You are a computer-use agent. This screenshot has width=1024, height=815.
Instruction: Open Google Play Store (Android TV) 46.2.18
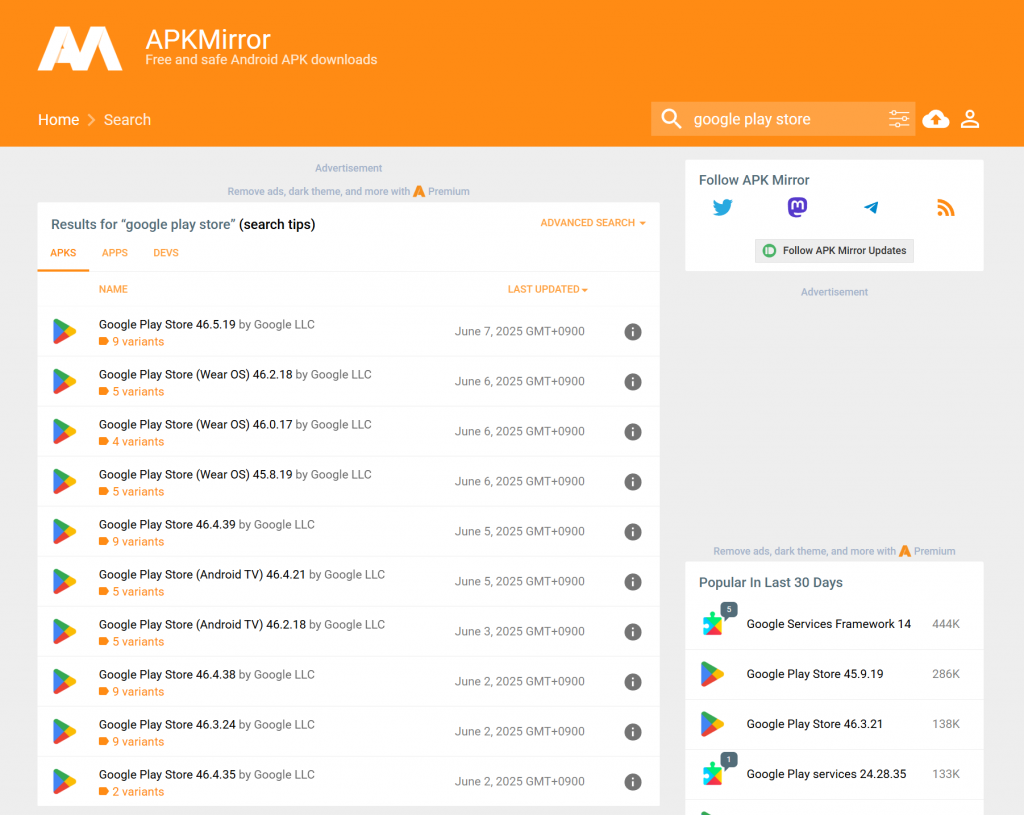(x=202, y=624)
